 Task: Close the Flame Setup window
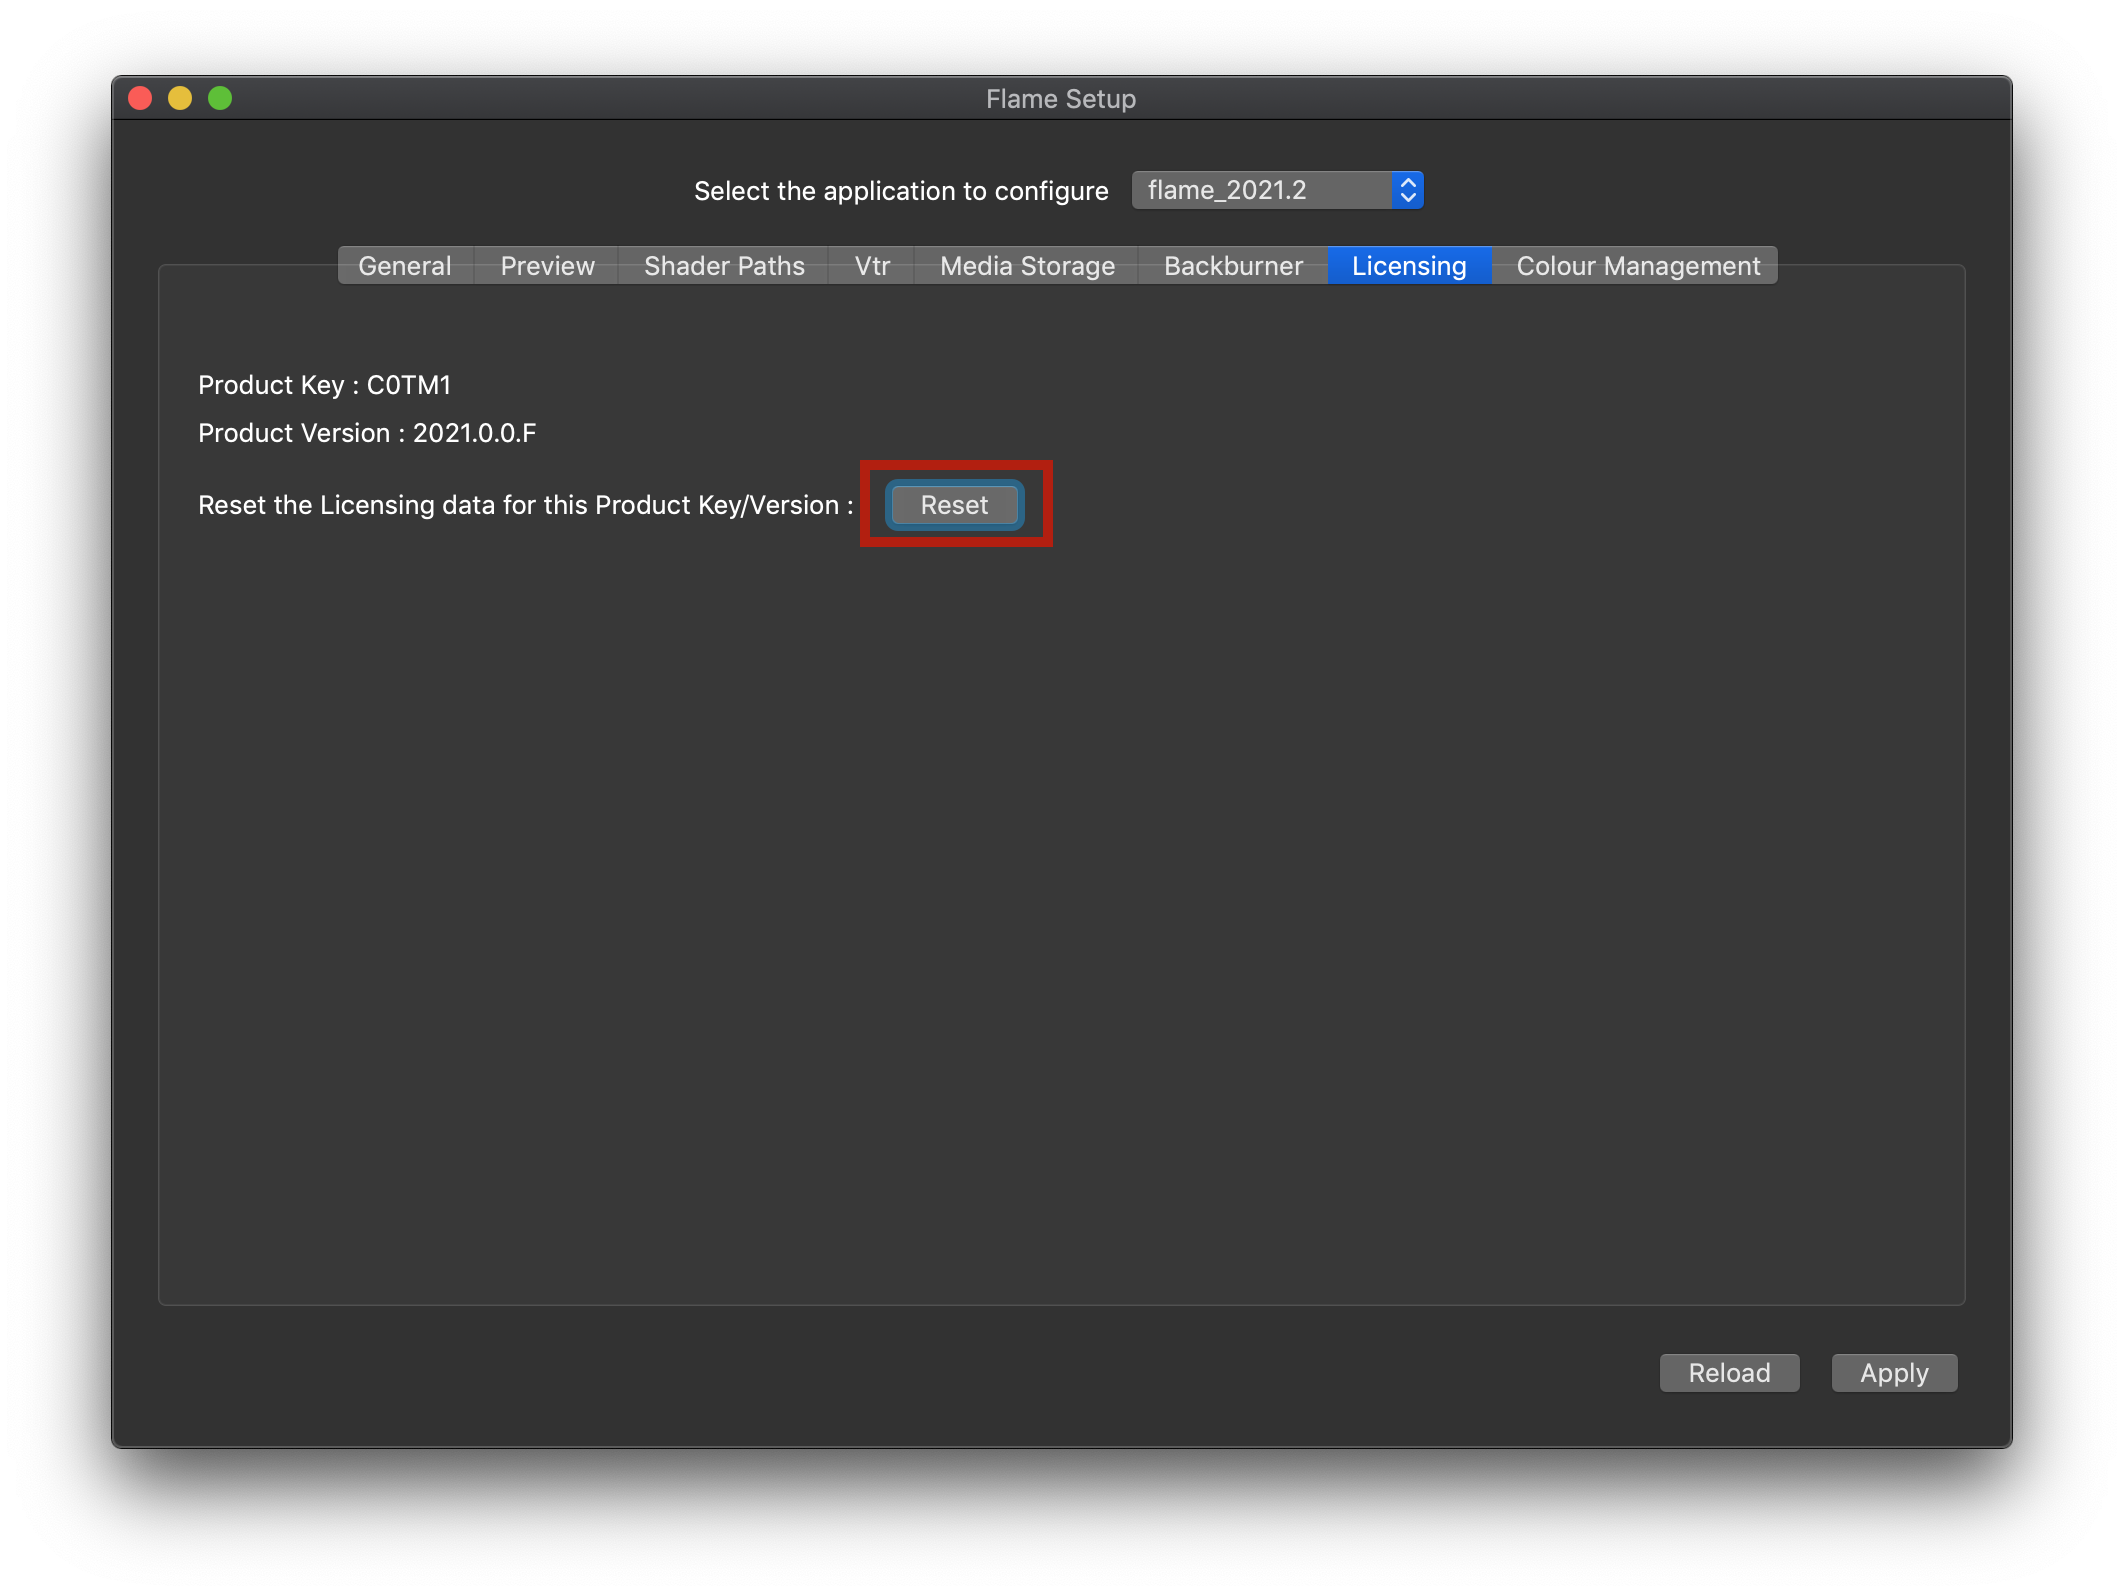141,97
